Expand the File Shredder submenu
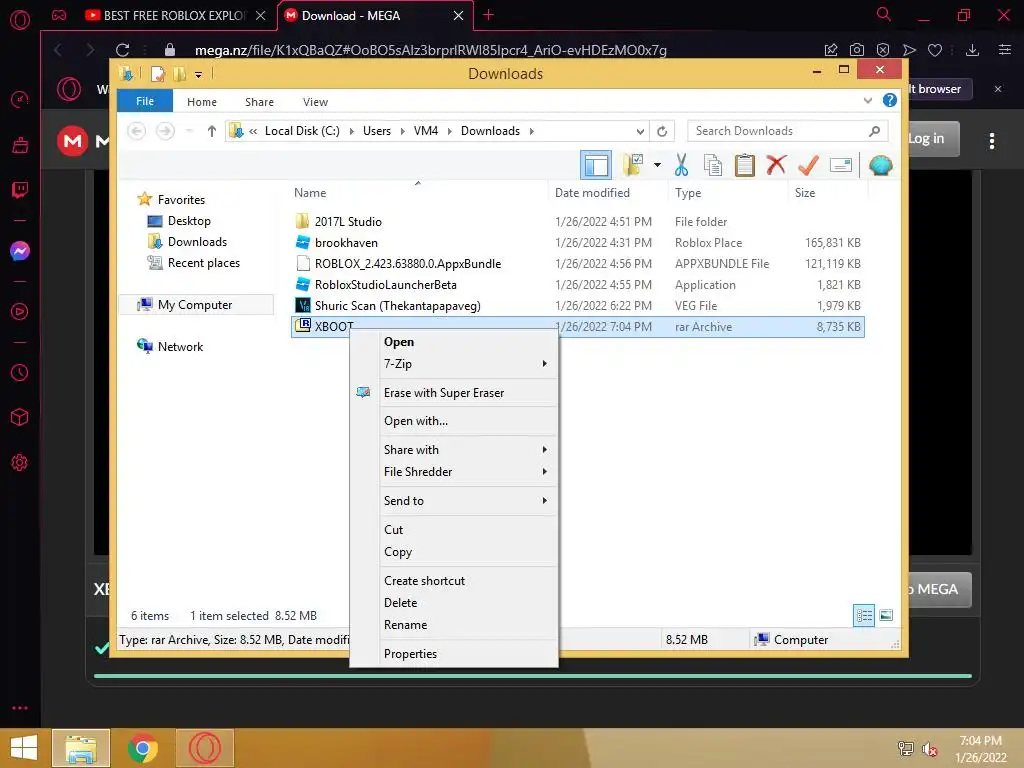Screen dimensions: 1024x768 coord(454,472)
